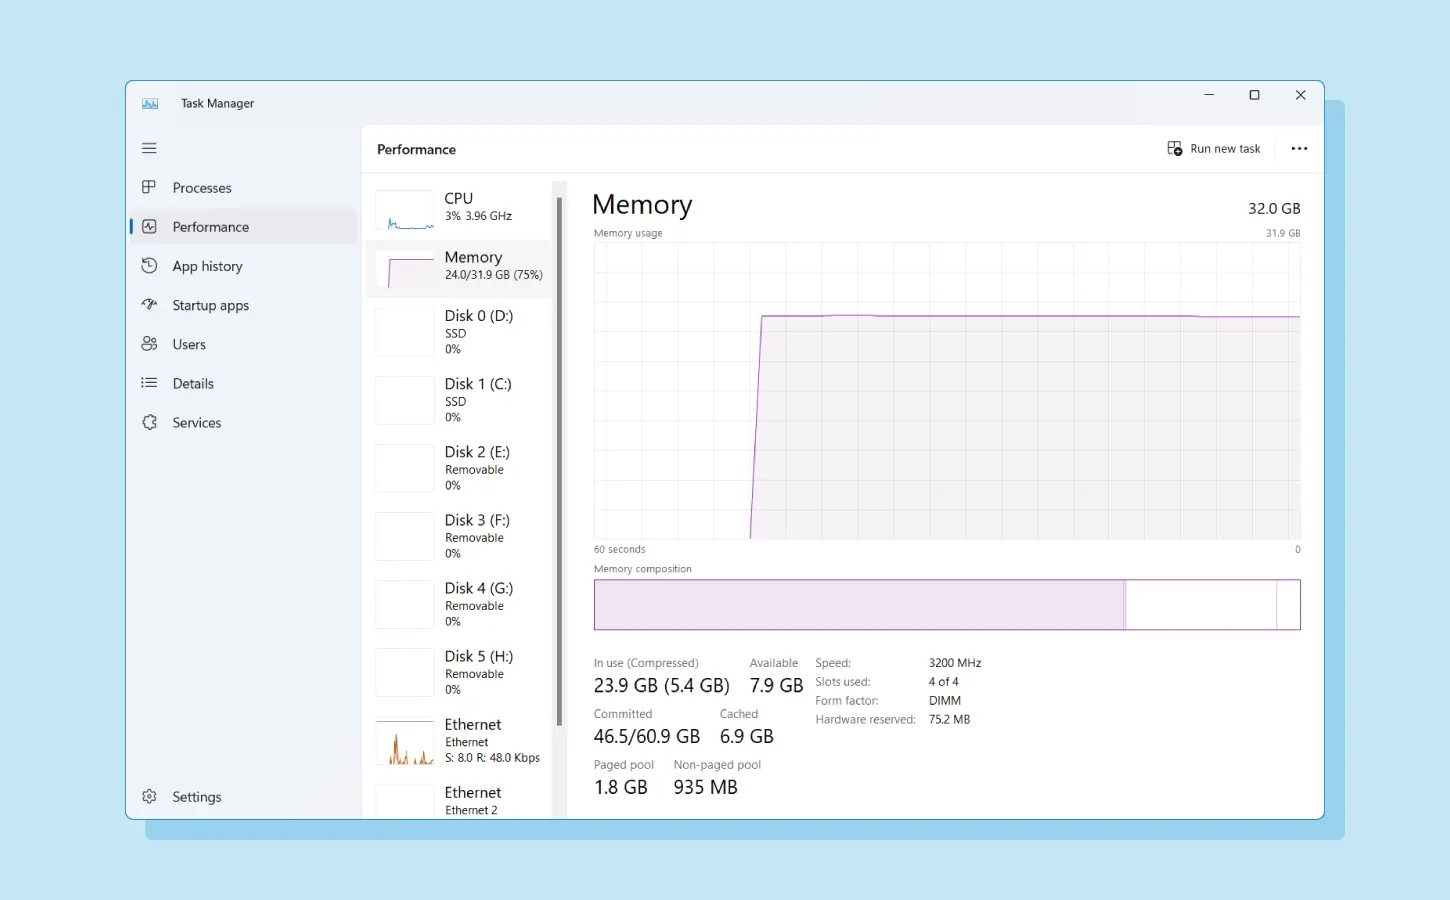Screen dimensions: 1450x900
Task: Open the Processes page
Action: point(202,187)
